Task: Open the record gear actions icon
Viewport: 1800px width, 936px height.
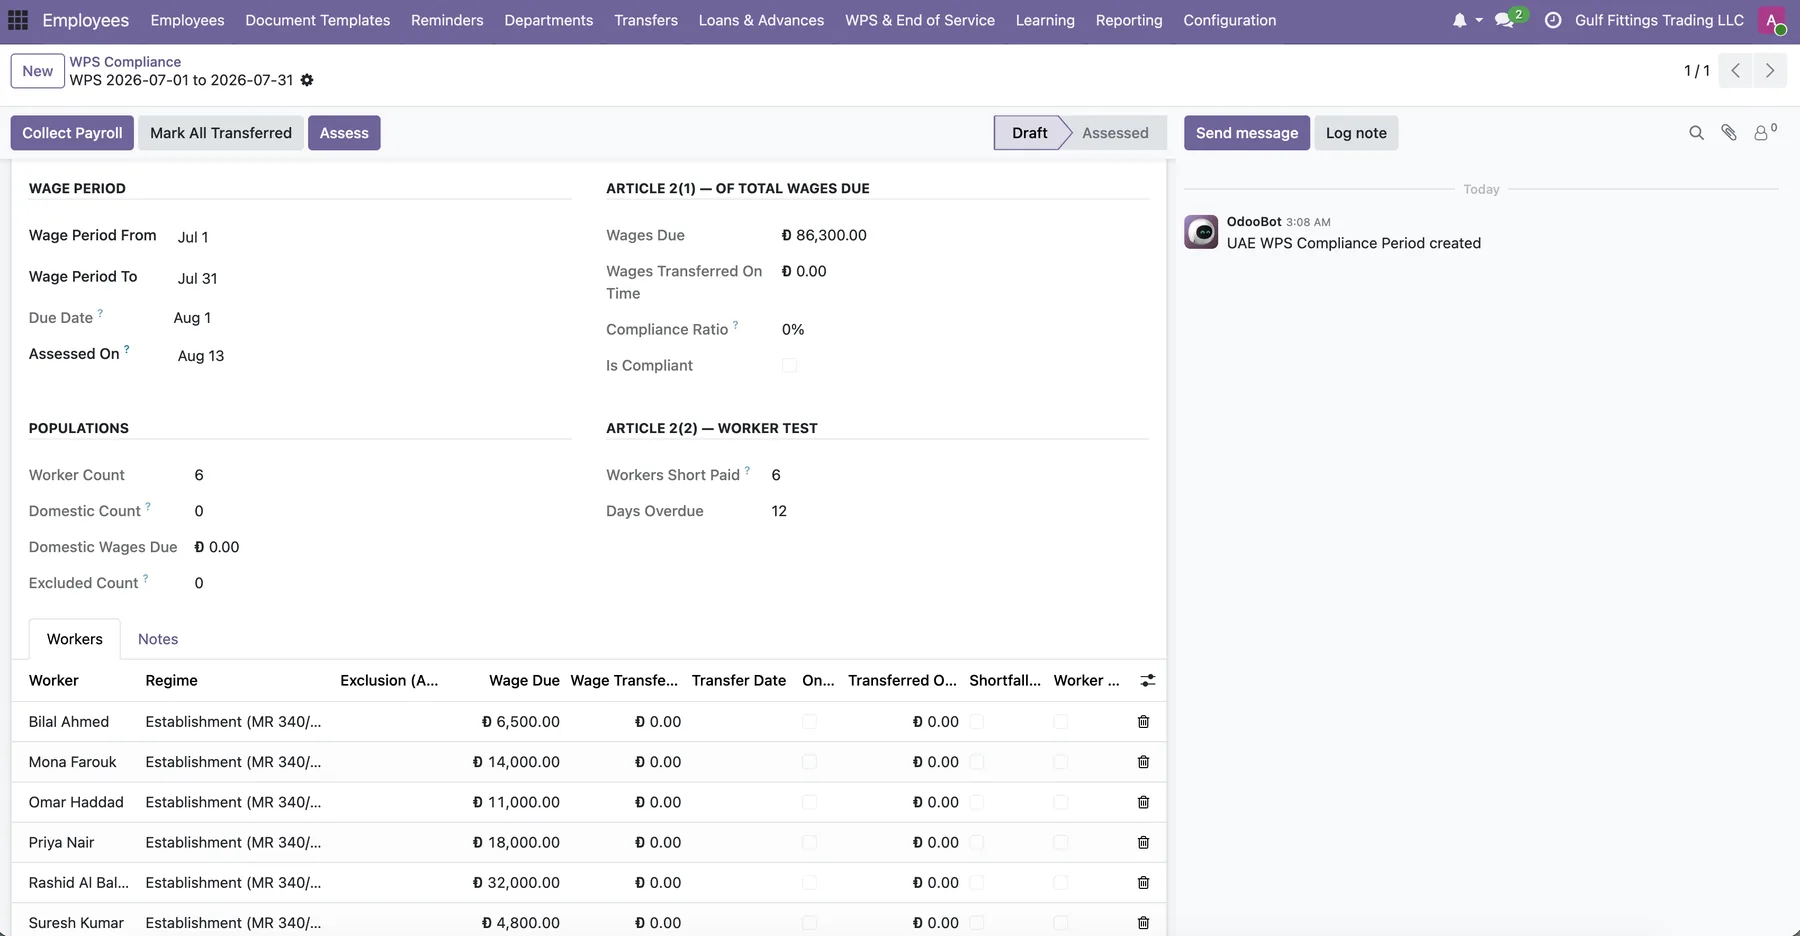Action: 307,80
